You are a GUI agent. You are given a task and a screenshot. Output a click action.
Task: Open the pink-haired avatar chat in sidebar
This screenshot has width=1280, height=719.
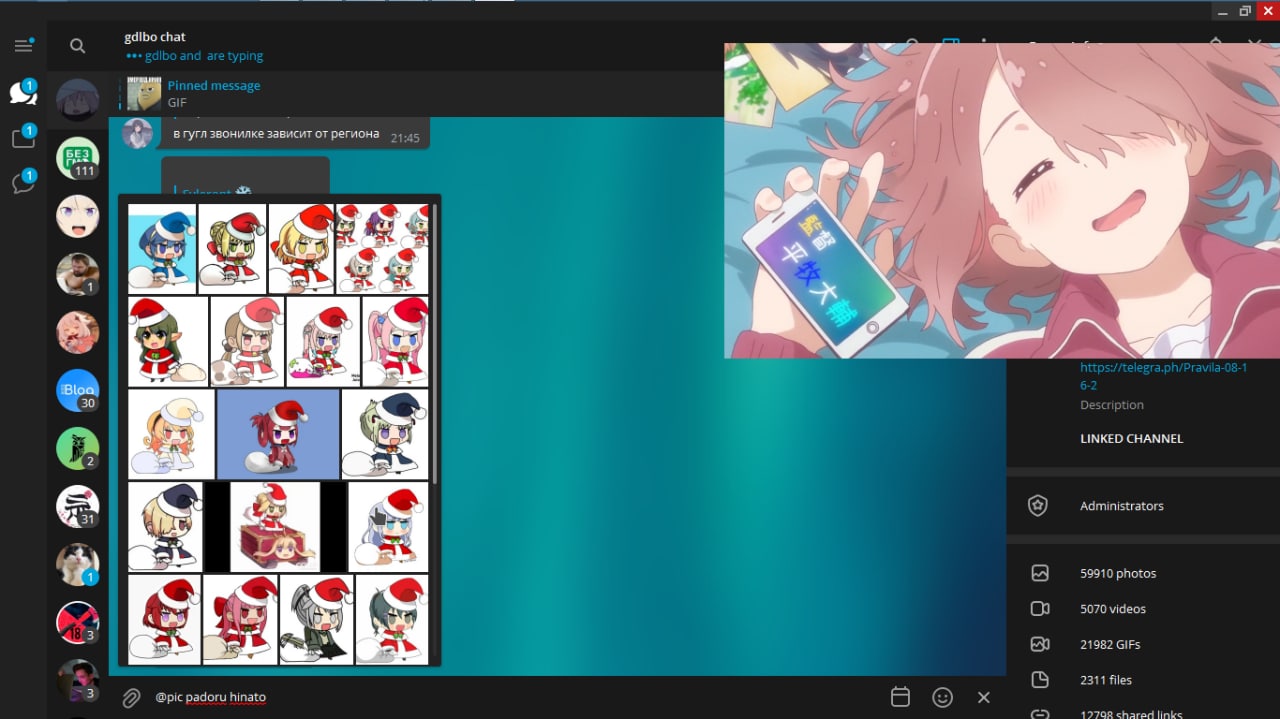click(x=78, y=333)
